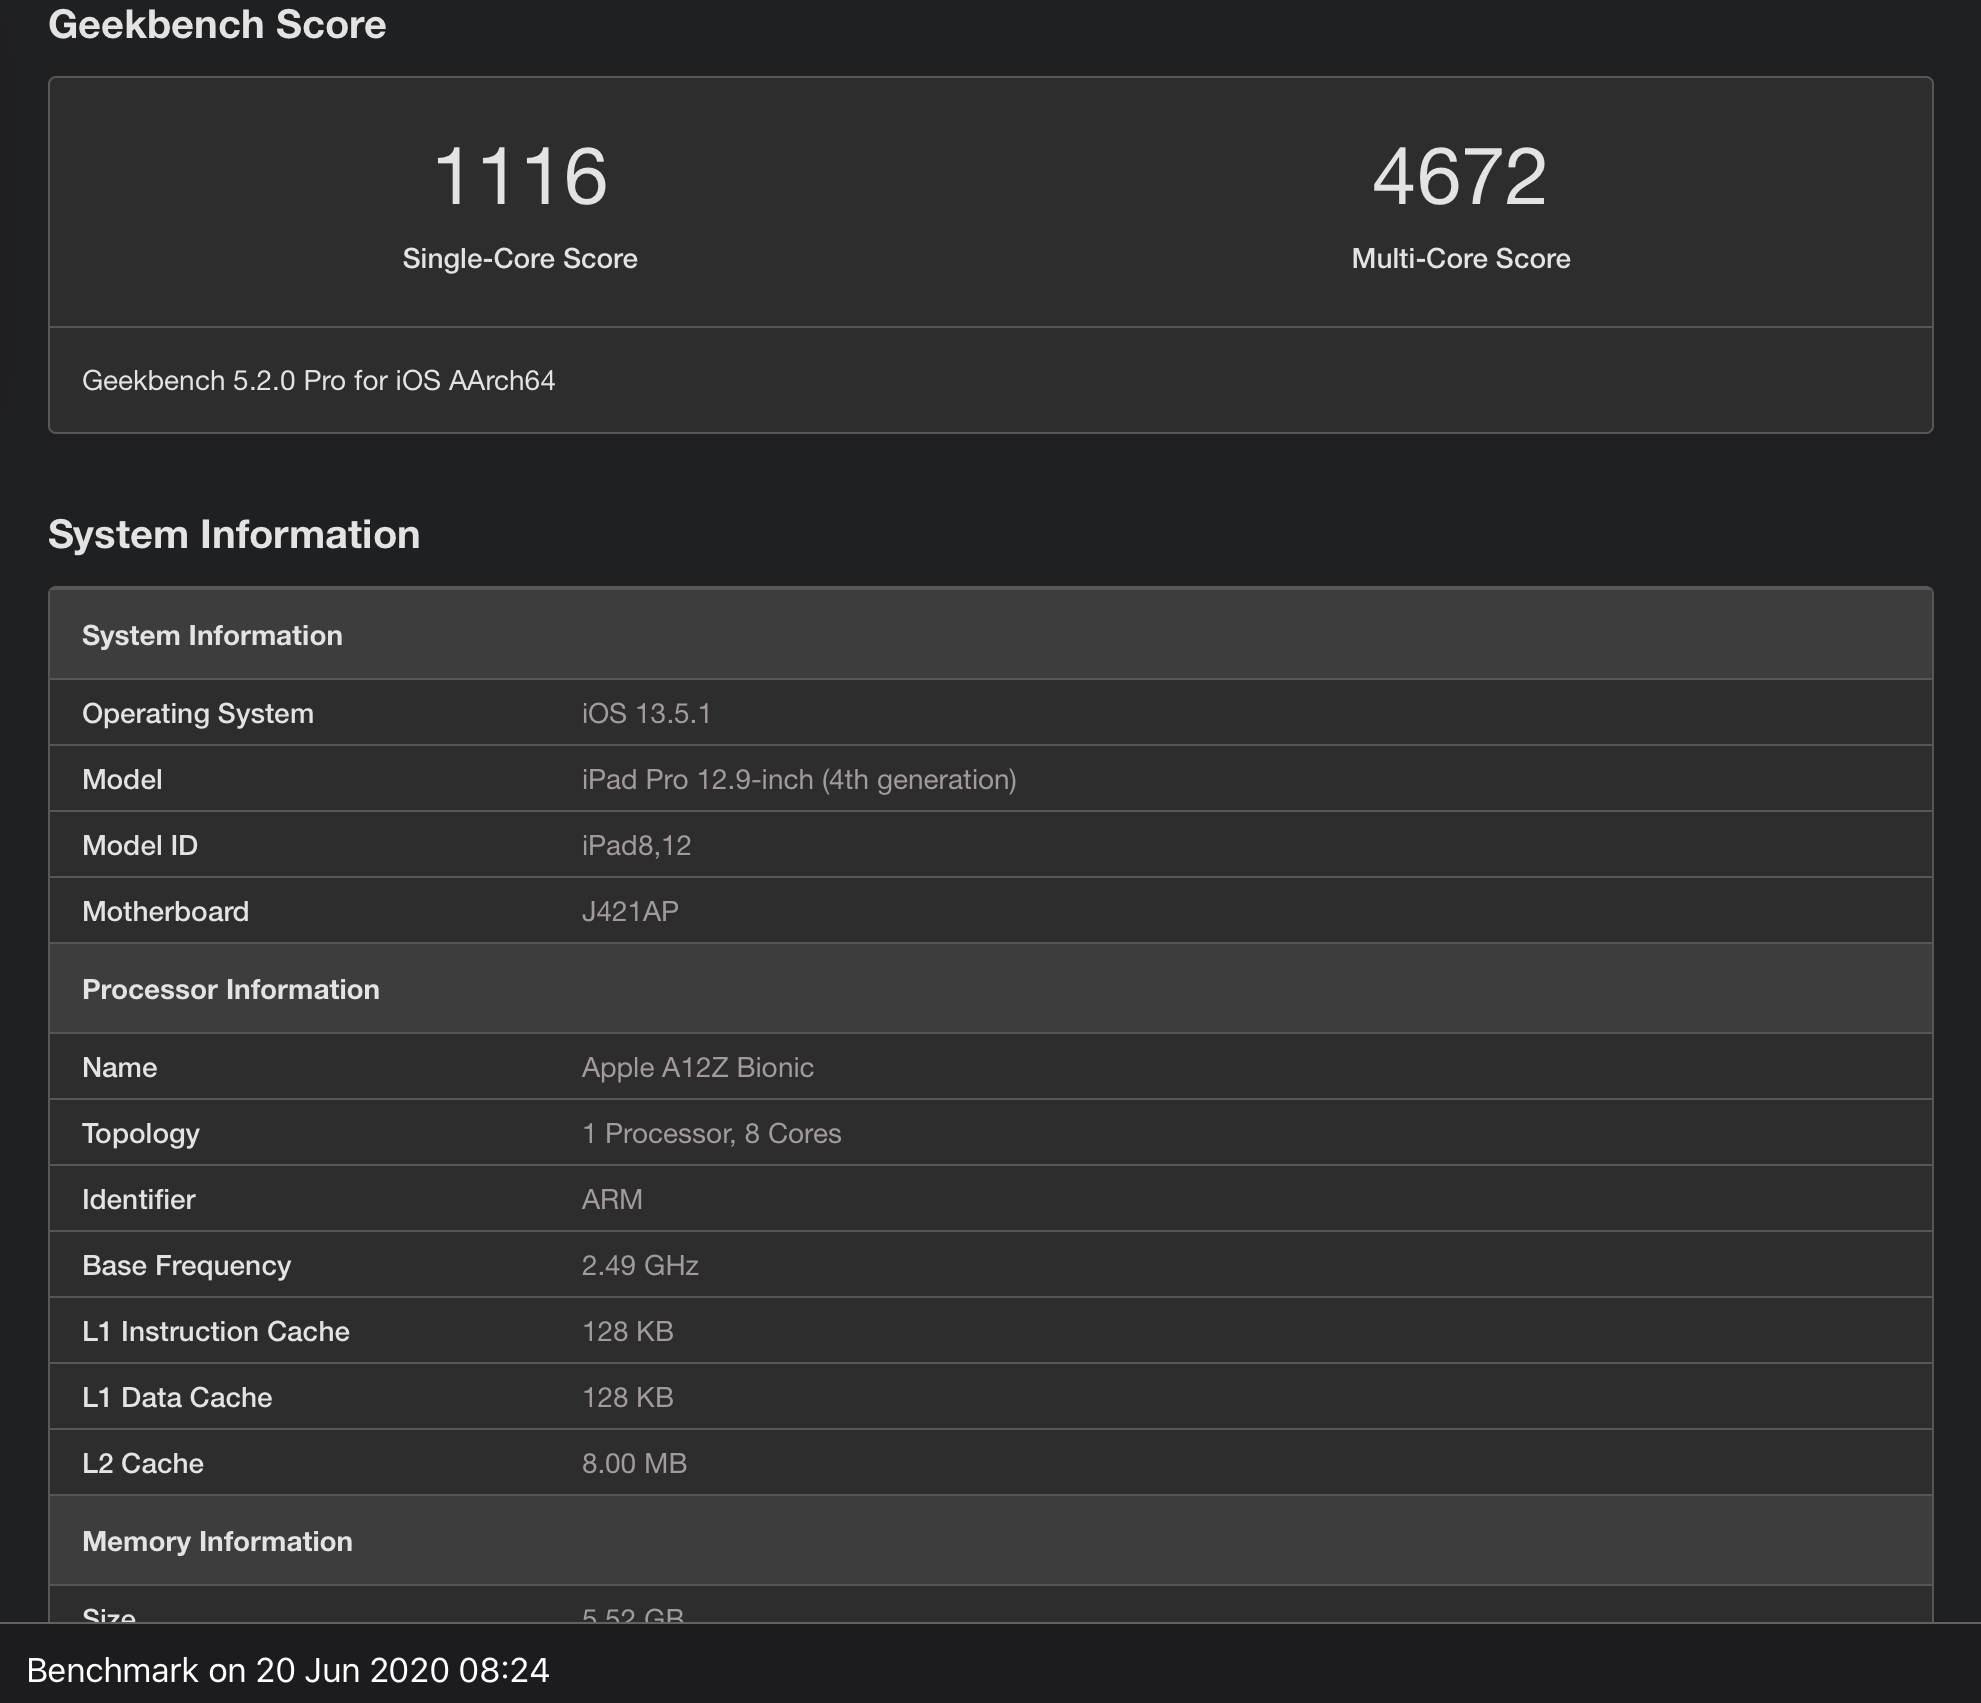Click the Processor Information section header

pos(231,990)
